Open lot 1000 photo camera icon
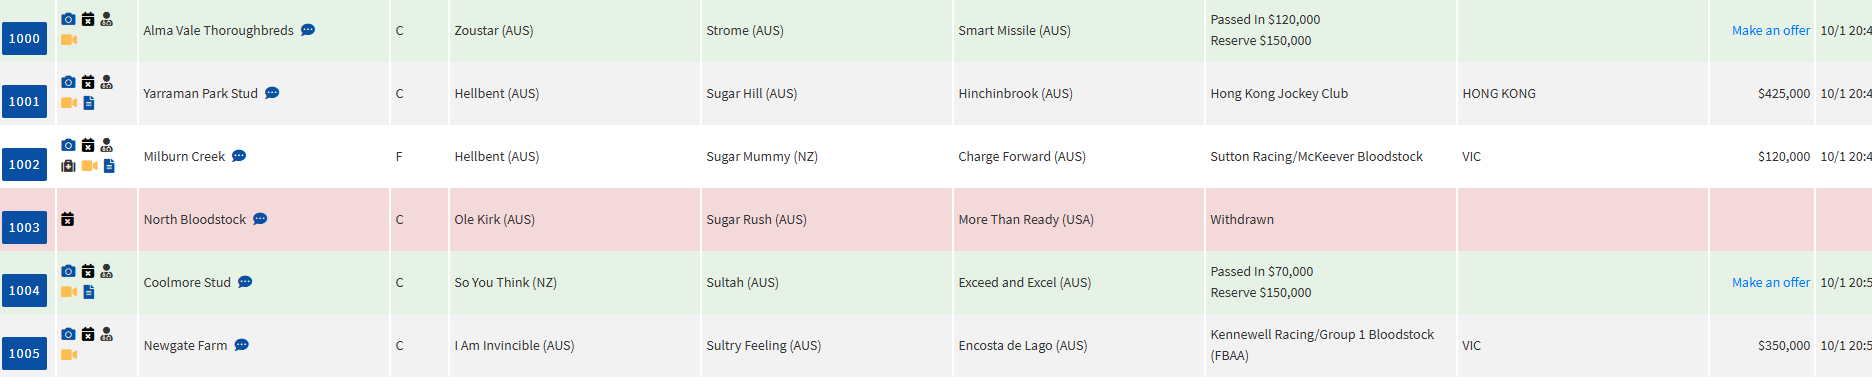The image size is (1872, 384). [x=68, y=19]
